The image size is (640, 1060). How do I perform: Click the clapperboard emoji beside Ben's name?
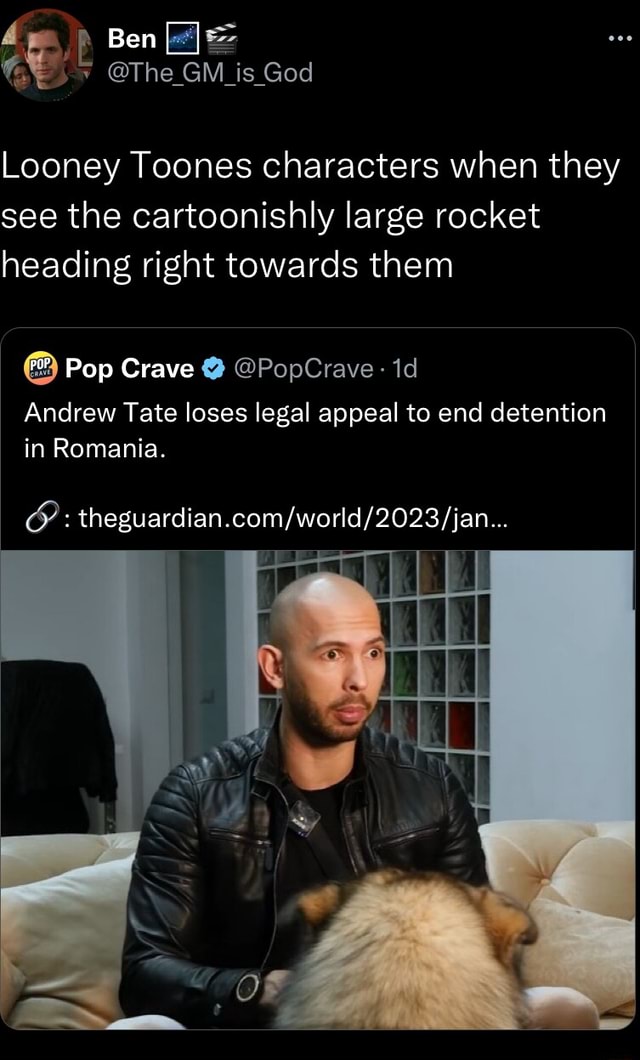click(x=220, y=39)
